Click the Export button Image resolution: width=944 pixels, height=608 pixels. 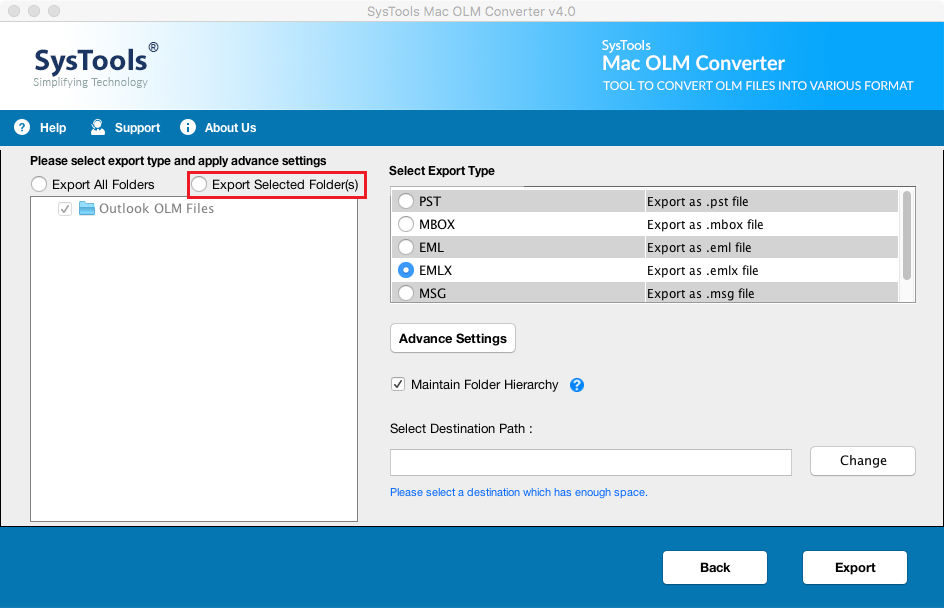coord(855,567)
